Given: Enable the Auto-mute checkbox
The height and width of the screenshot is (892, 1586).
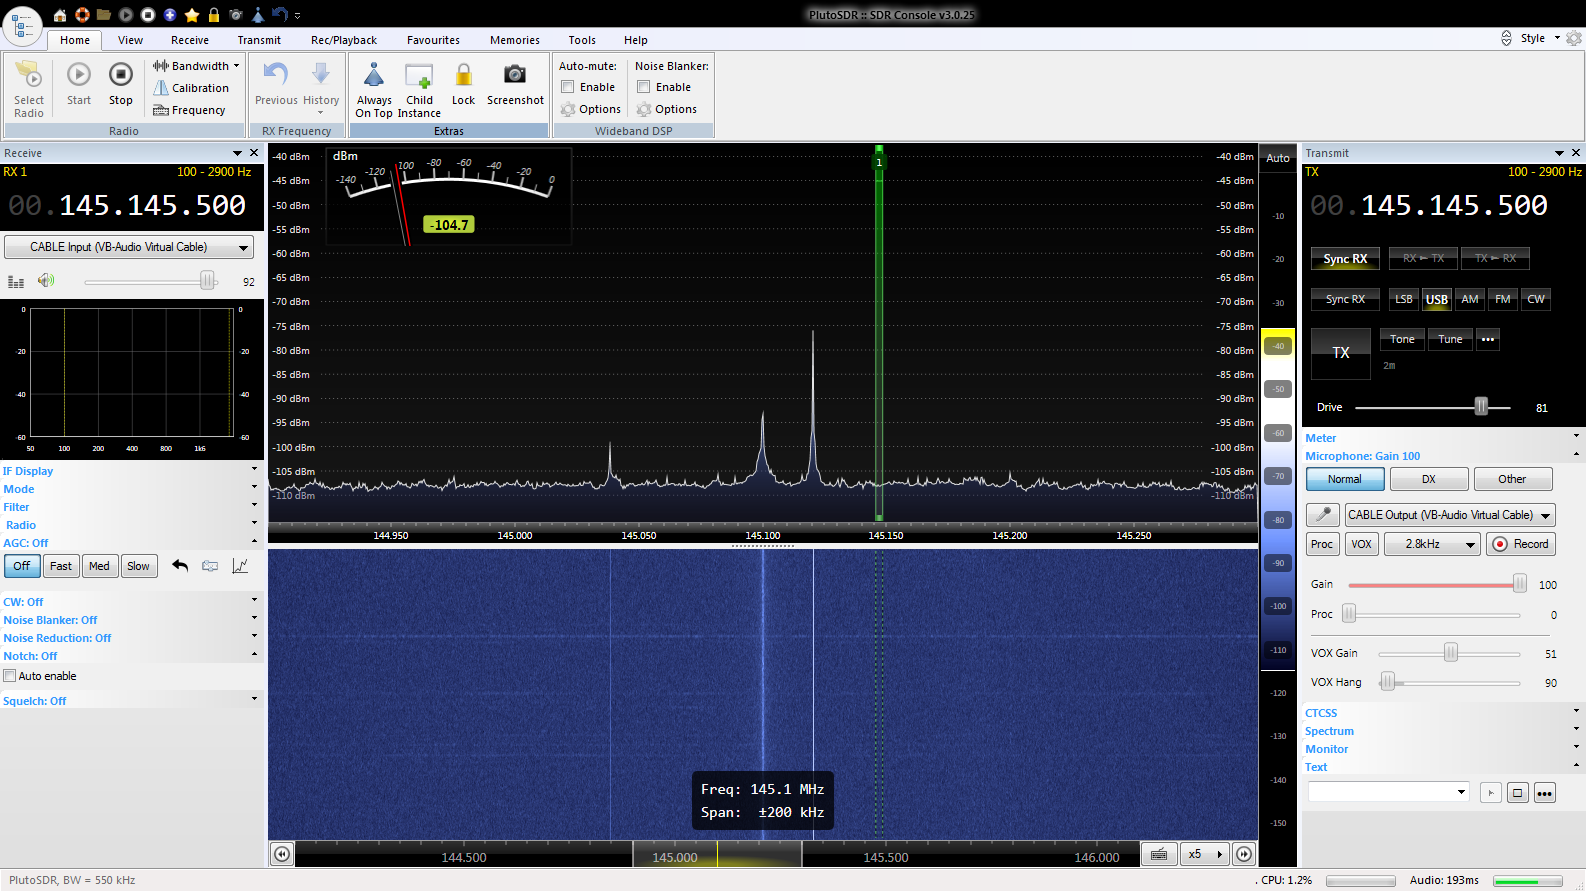Looking at the screenshot, I should [568, 87].
